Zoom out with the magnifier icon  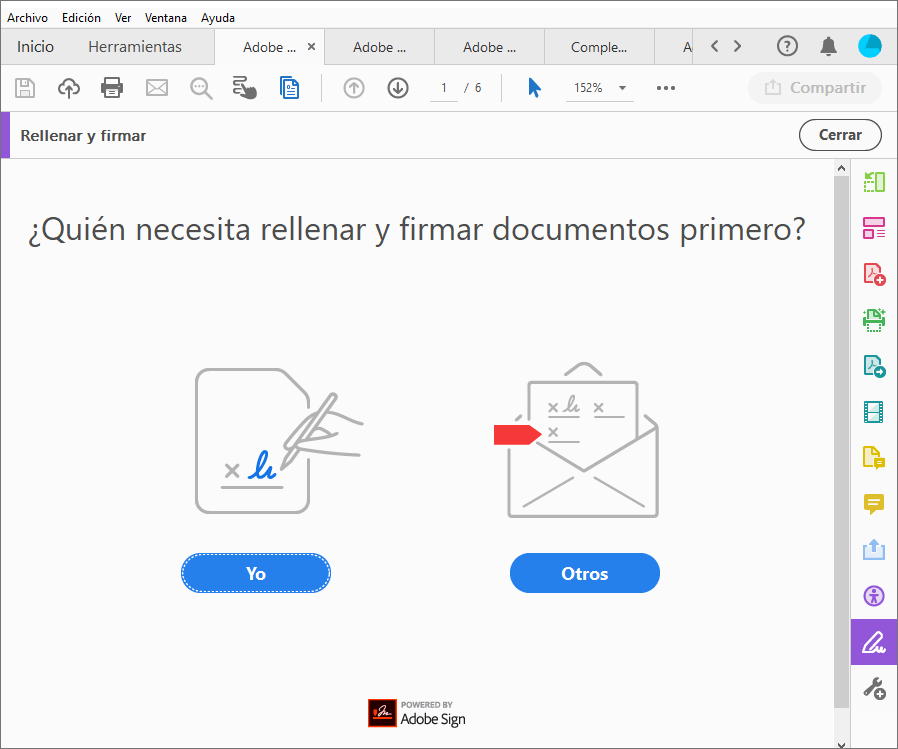click(x=200, y=88)
